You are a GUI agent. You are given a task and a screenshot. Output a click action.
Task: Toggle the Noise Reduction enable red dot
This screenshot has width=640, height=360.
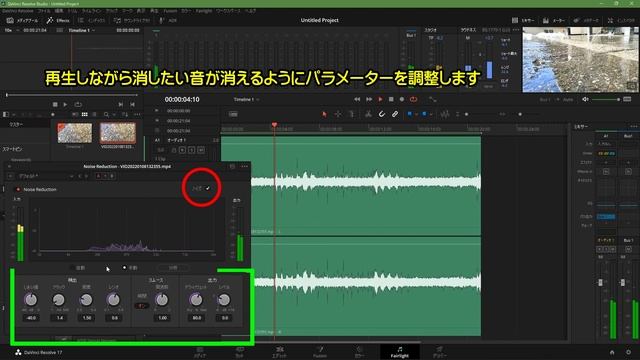click(x=18, y=189)
